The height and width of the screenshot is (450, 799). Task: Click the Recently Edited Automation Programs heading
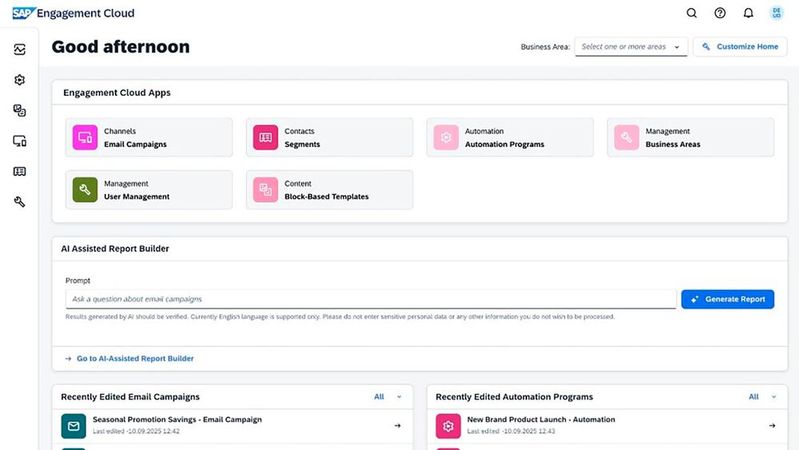(x=514, y=396)
